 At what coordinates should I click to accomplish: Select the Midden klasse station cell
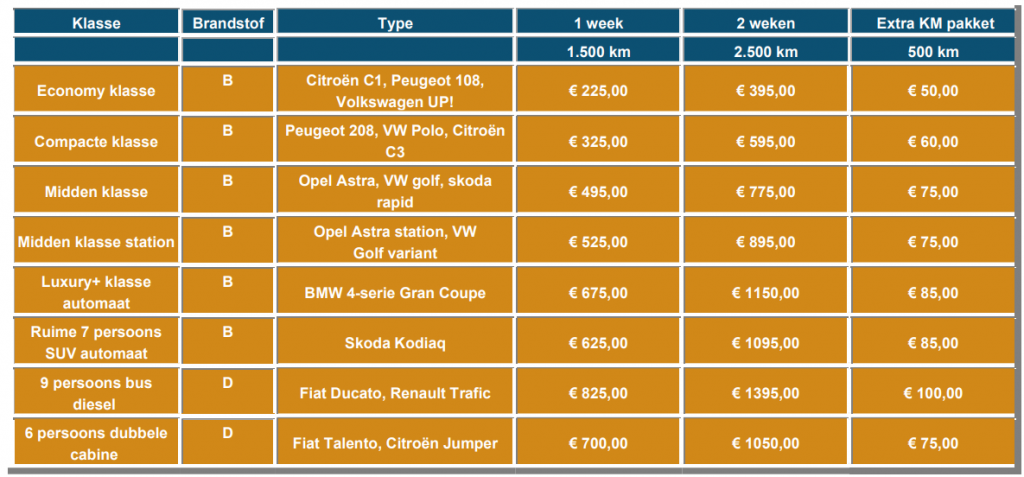[x=96, y=242]
